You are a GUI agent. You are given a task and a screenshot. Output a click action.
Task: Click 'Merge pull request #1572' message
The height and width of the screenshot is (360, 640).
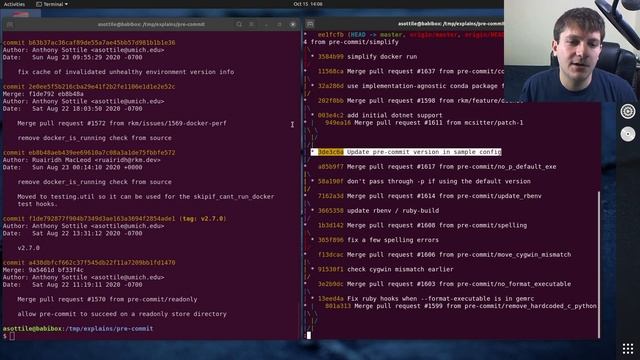tap(122, 123)
